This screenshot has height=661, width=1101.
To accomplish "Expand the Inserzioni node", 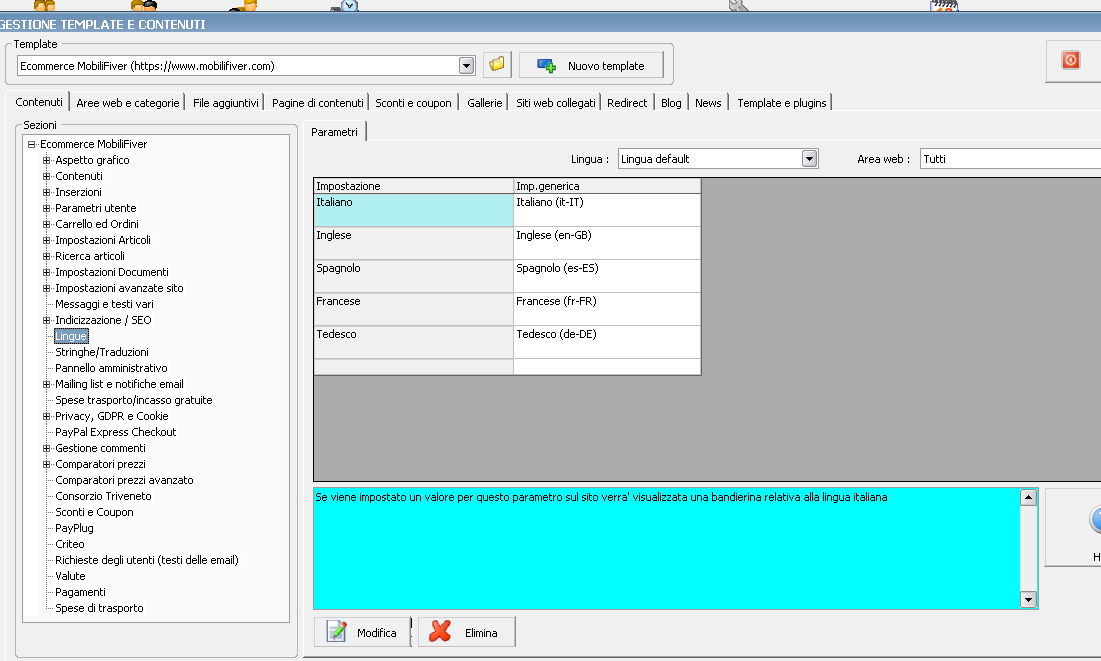I will [46, 192].
